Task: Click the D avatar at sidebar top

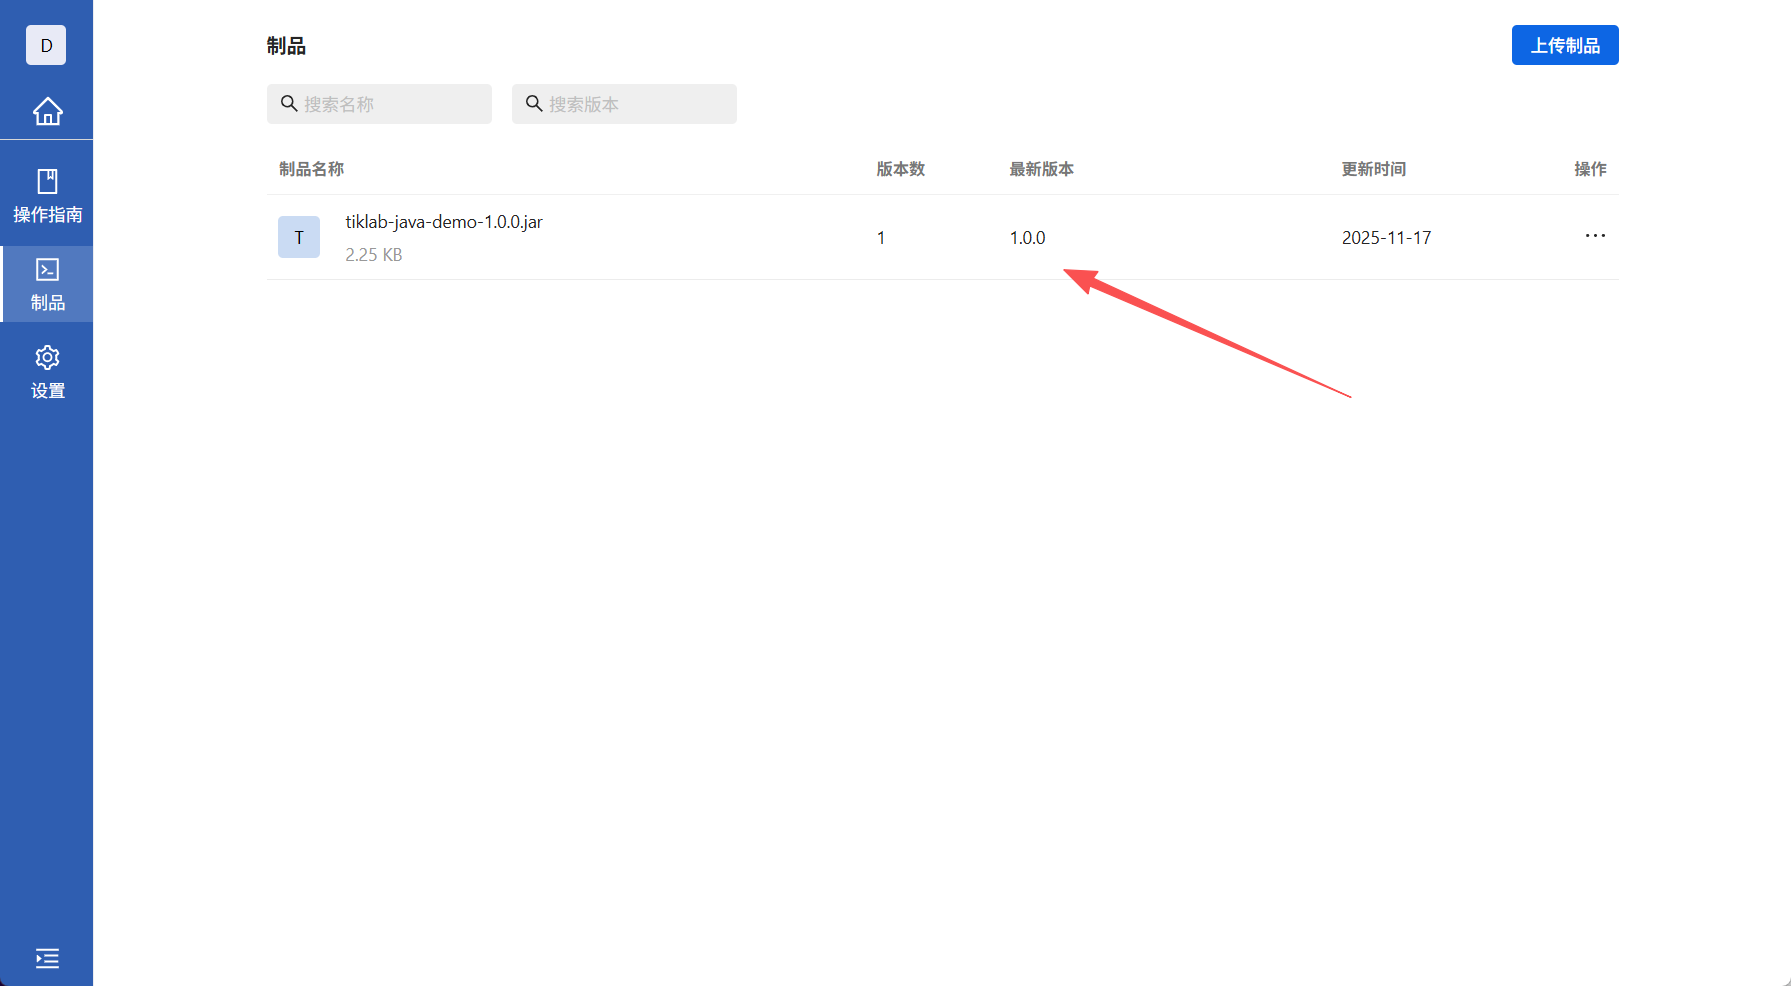Action: coord(45,45)
